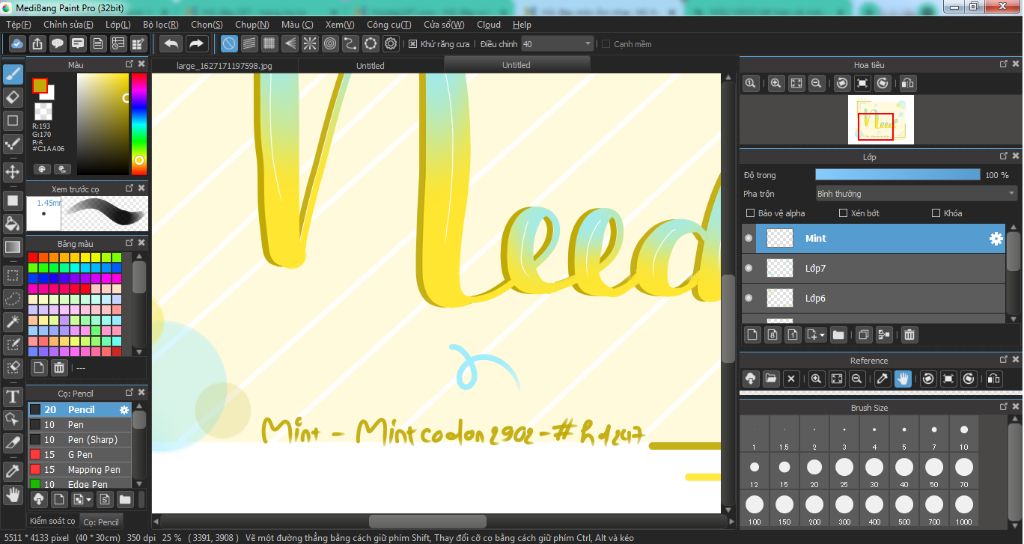
Task: Open Pha trộn blend mode dropdown
Action: pos(916,194)
